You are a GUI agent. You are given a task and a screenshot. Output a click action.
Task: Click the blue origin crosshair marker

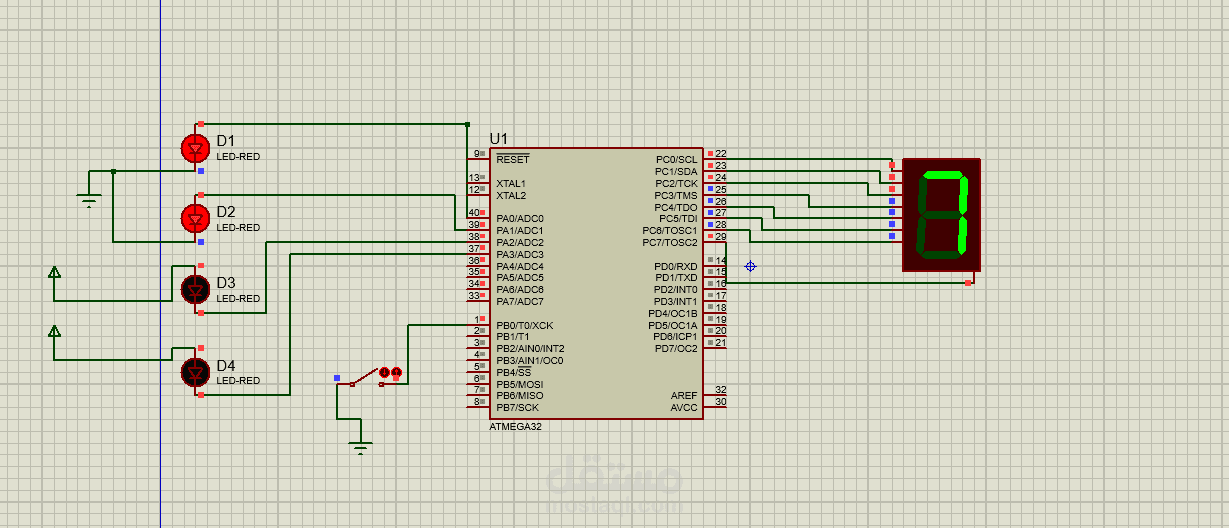750,266
